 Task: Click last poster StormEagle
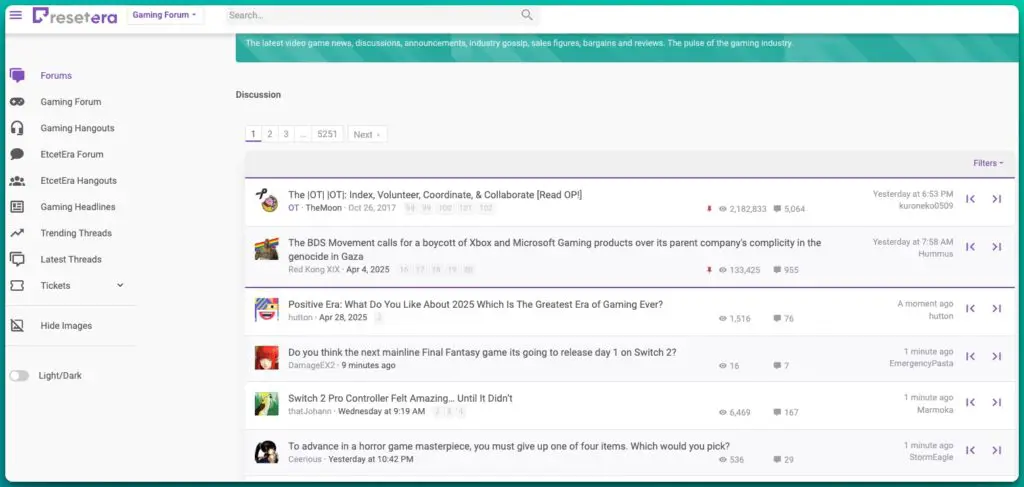click(931, 457)
